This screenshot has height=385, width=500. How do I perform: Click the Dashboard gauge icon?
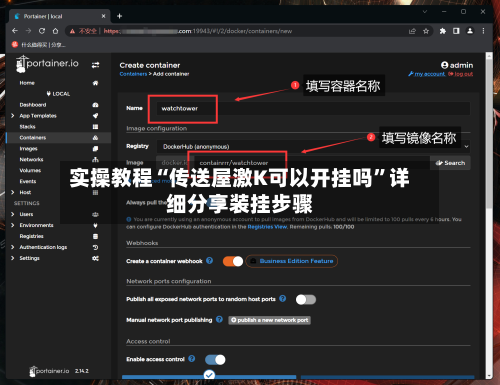pyautogui.click(x=95, y=105)
